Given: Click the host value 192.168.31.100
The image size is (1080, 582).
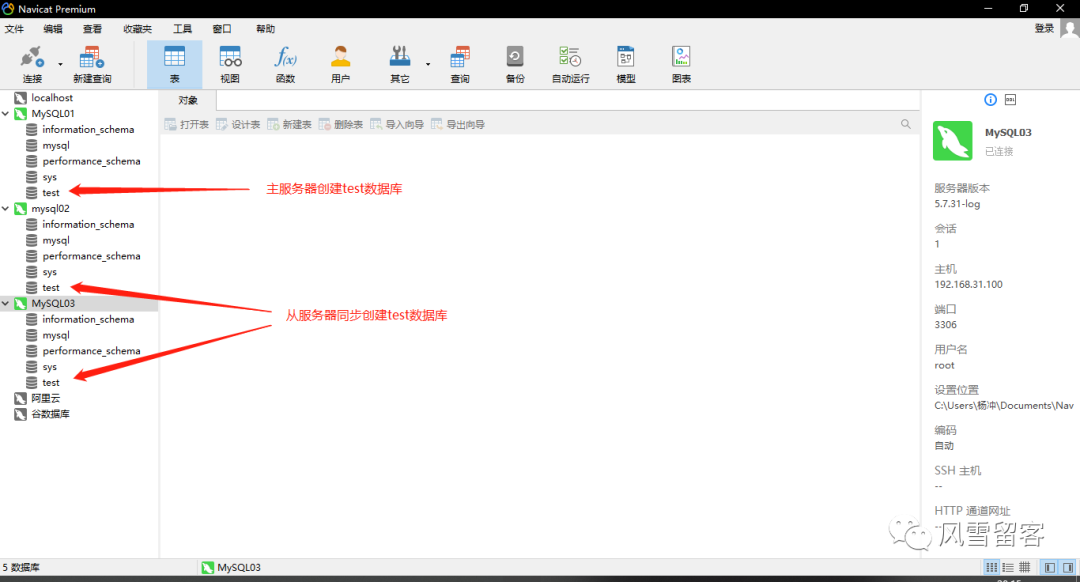Looking at the screenshot, I should 968,284.
